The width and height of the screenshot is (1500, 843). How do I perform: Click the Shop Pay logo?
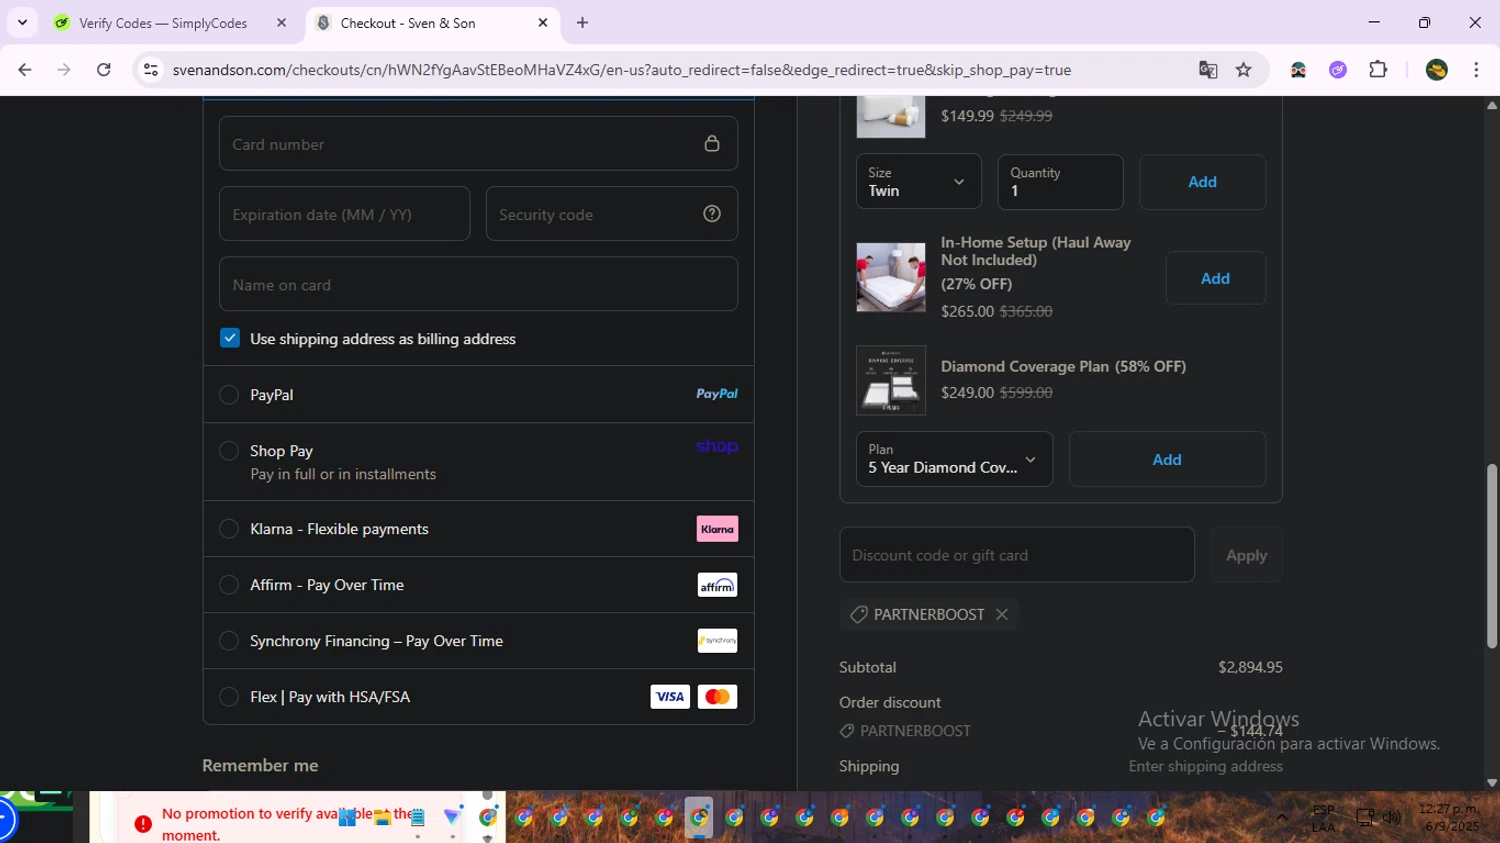click(717, 447)
